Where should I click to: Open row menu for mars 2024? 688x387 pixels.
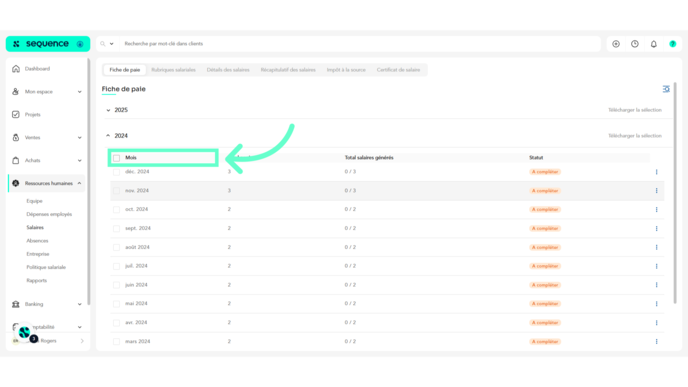pos(656,341)
